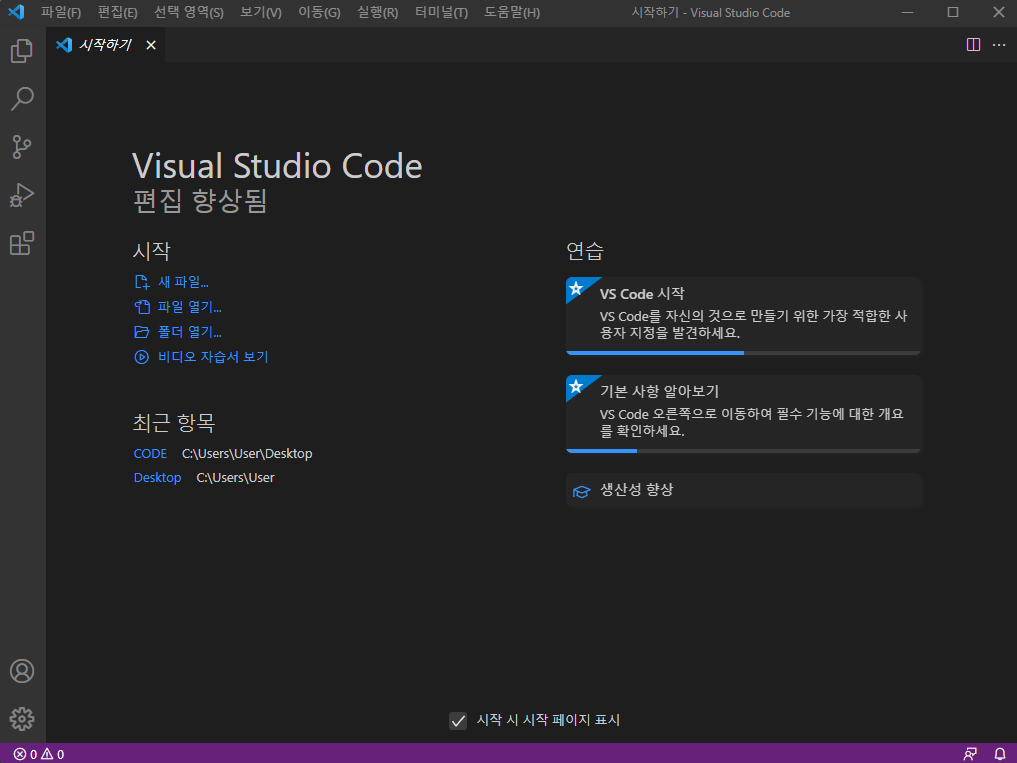Open the editor More Actions ellipsis
The width and height of the screenshot is (1017, 763).
pos(999,45)
